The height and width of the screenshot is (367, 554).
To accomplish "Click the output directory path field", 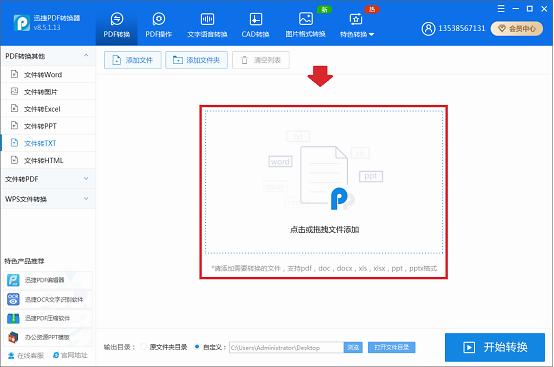I will coord(286,348).
